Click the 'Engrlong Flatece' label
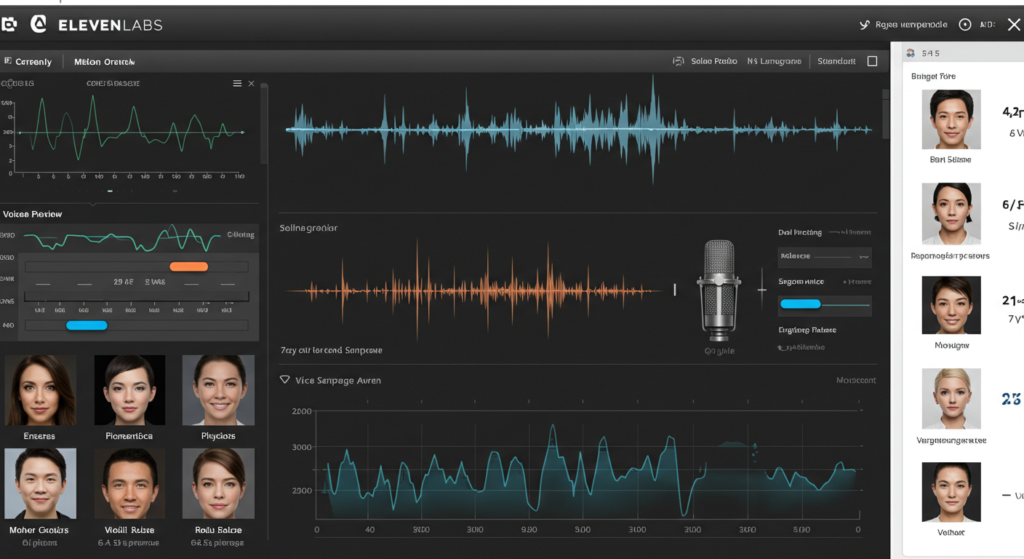Screen dimensions: 1024x559 click(807, 330)
